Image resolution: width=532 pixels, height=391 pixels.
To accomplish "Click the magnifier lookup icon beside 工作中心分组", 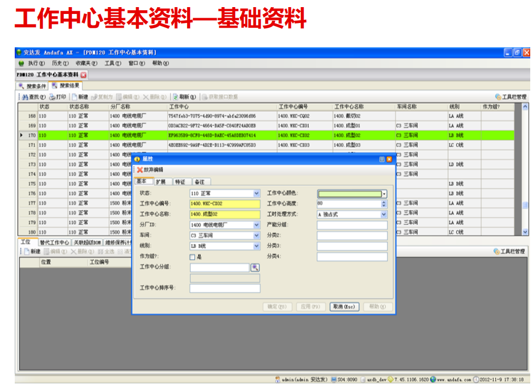I will point(255,268).
